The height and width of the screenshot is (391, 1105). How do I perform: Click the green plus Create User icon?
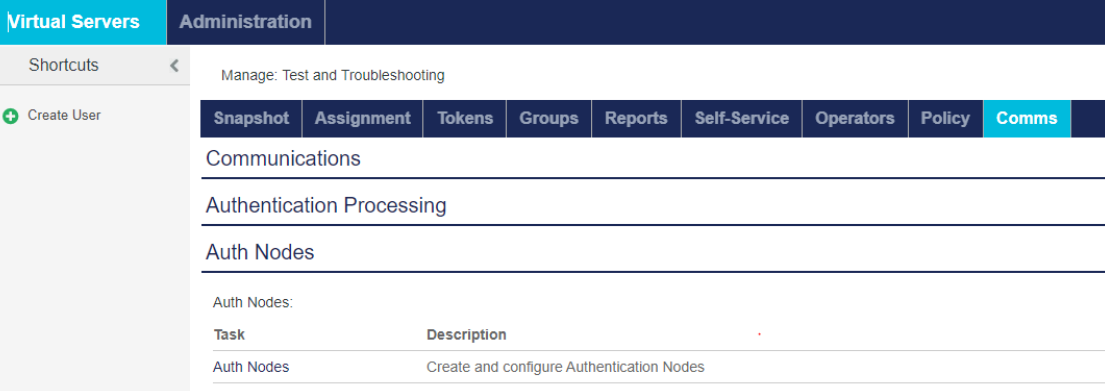pos(11,116)
